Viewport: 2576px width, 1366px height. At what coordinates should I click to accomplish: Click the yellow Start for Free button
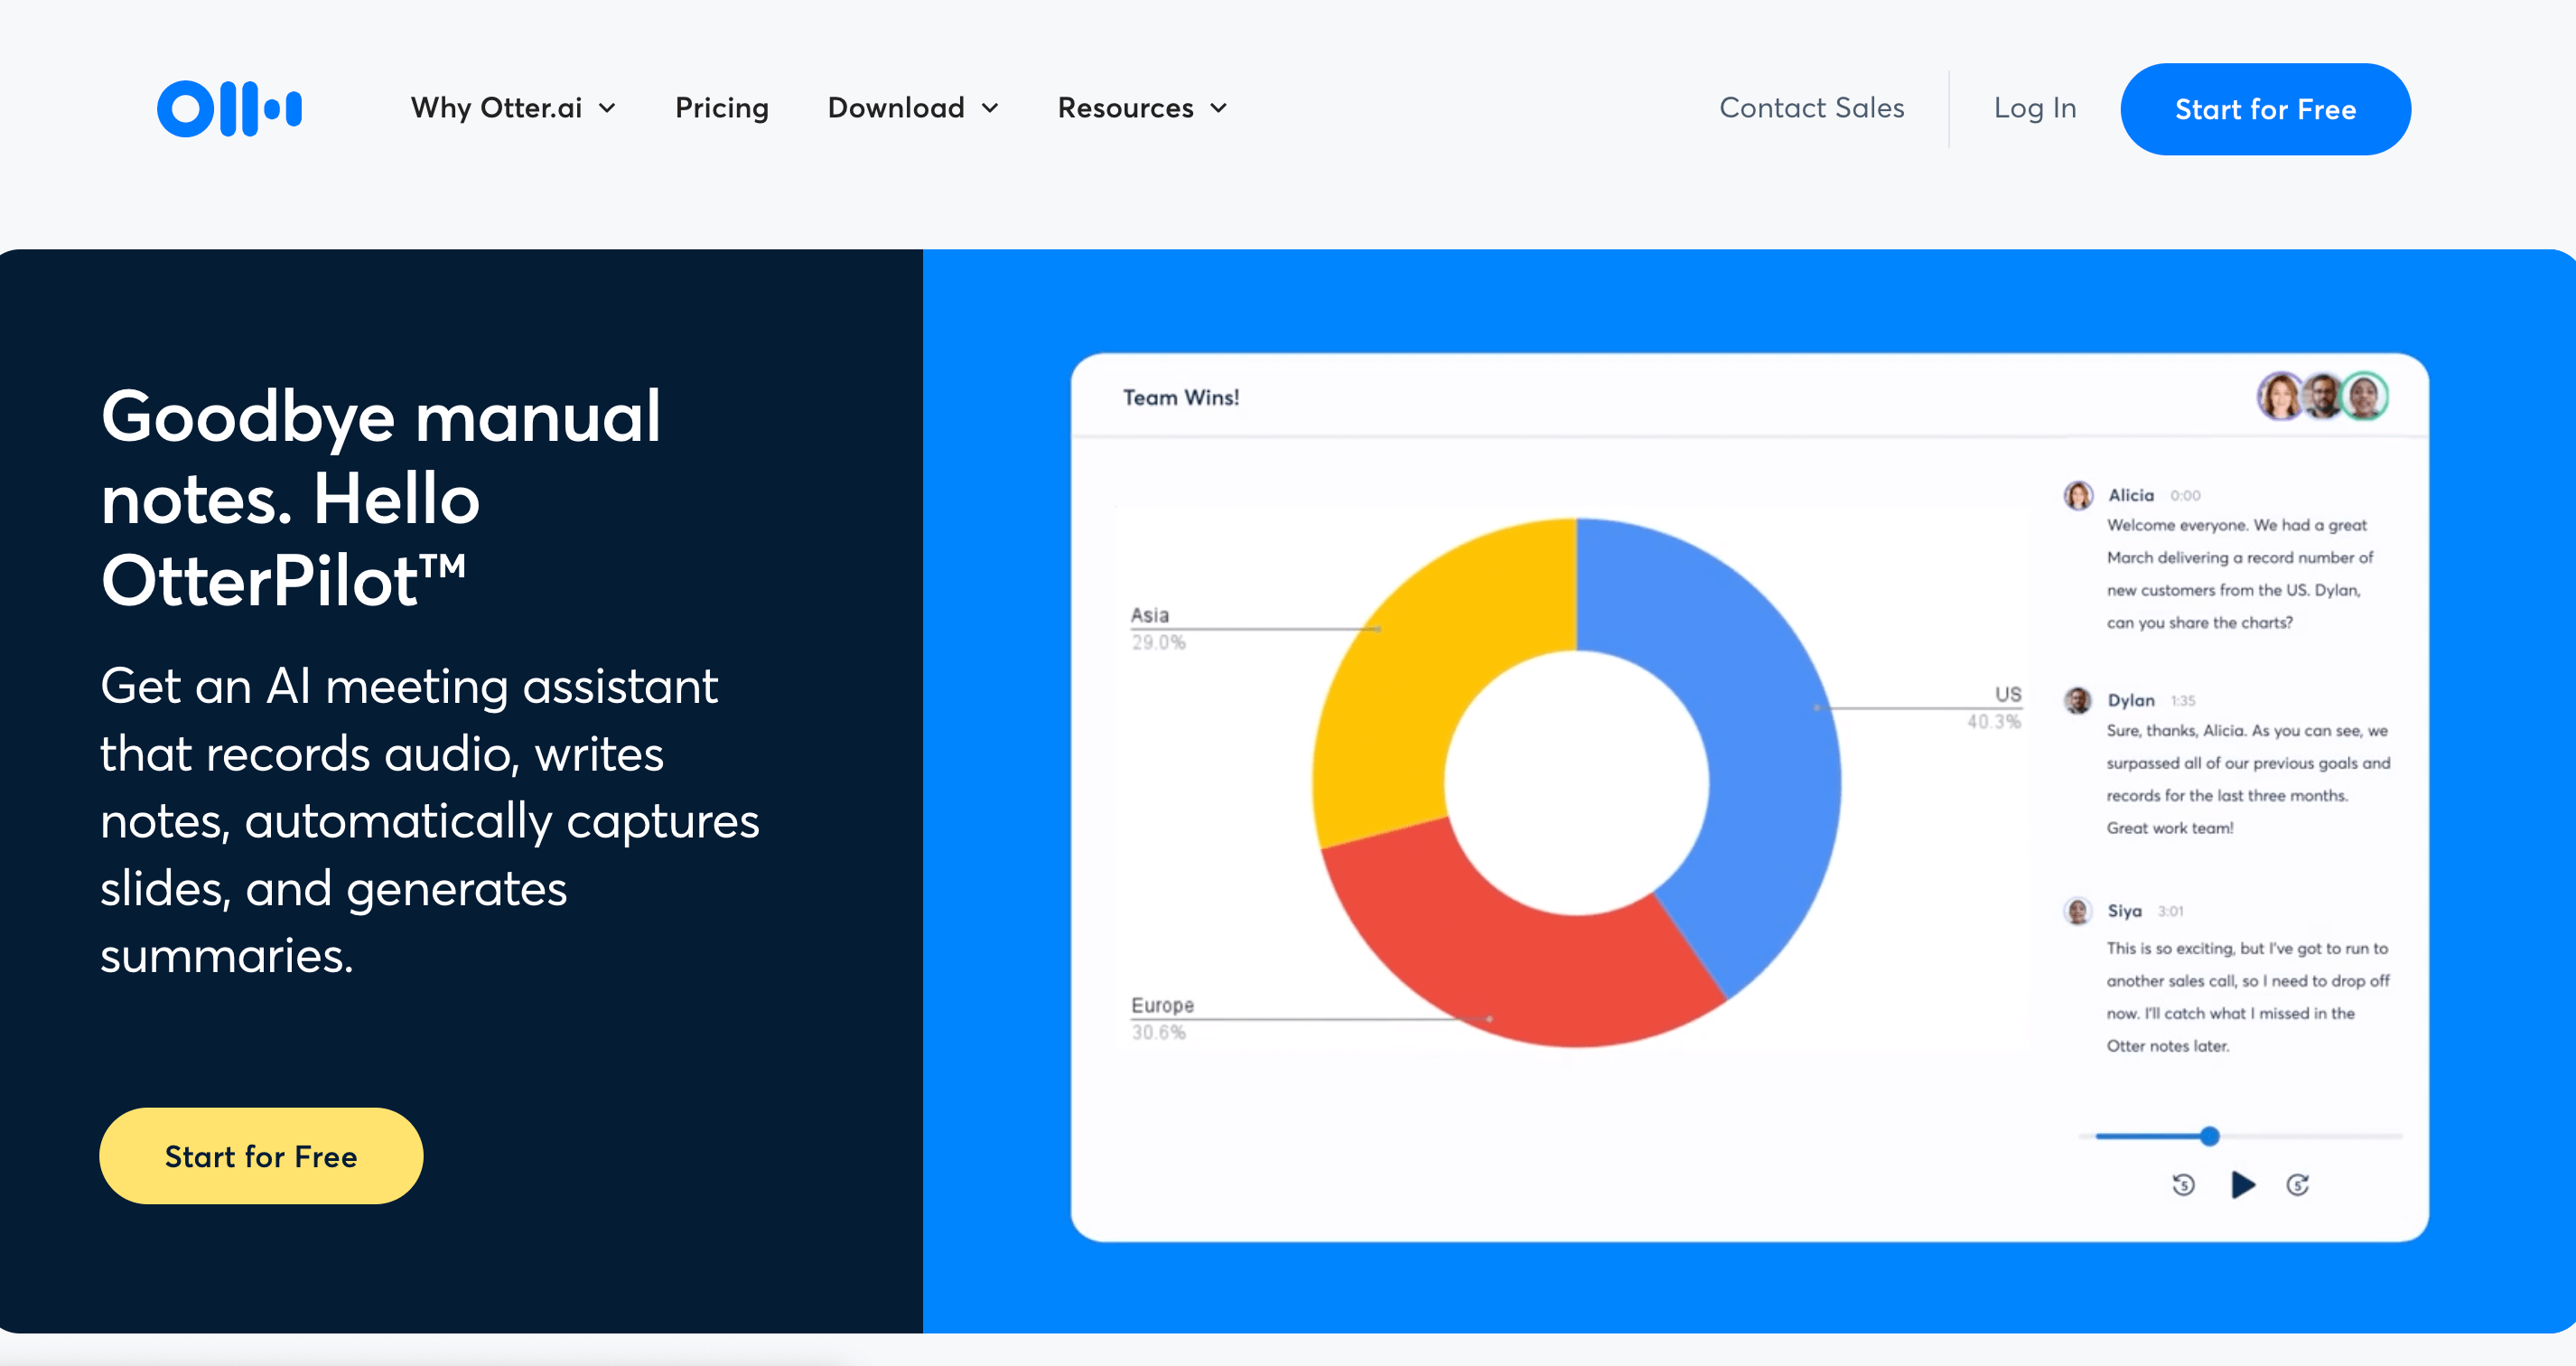(x=261, y=1156)
